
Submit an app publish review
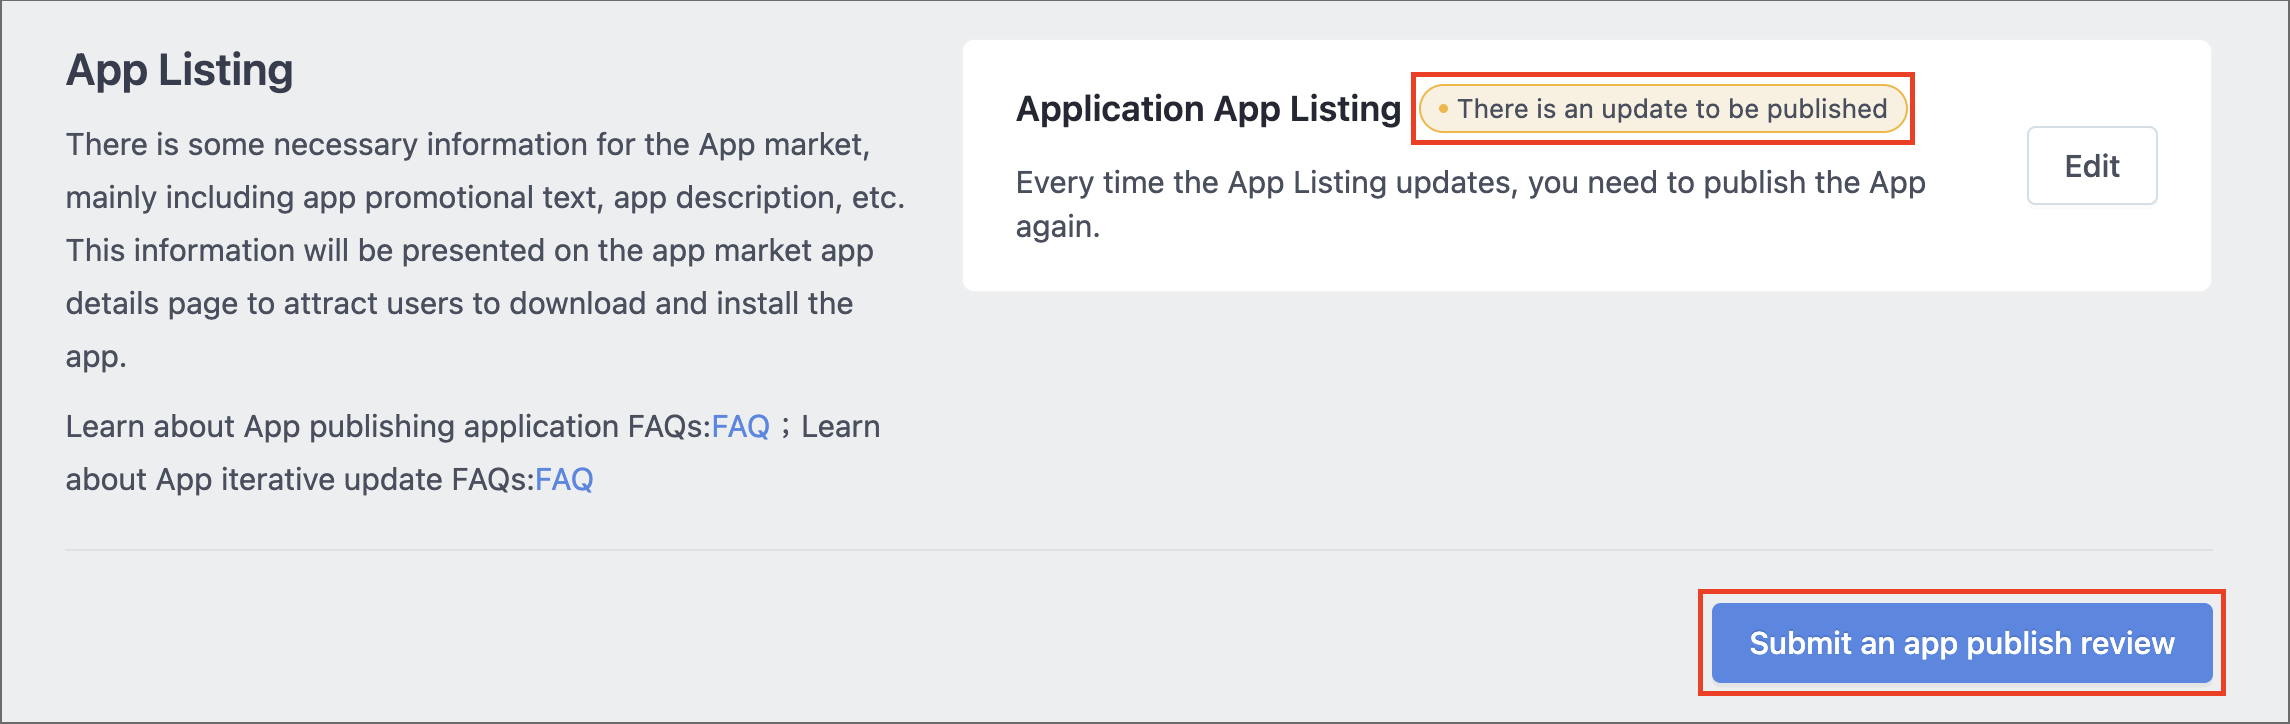click(1962, 643)
